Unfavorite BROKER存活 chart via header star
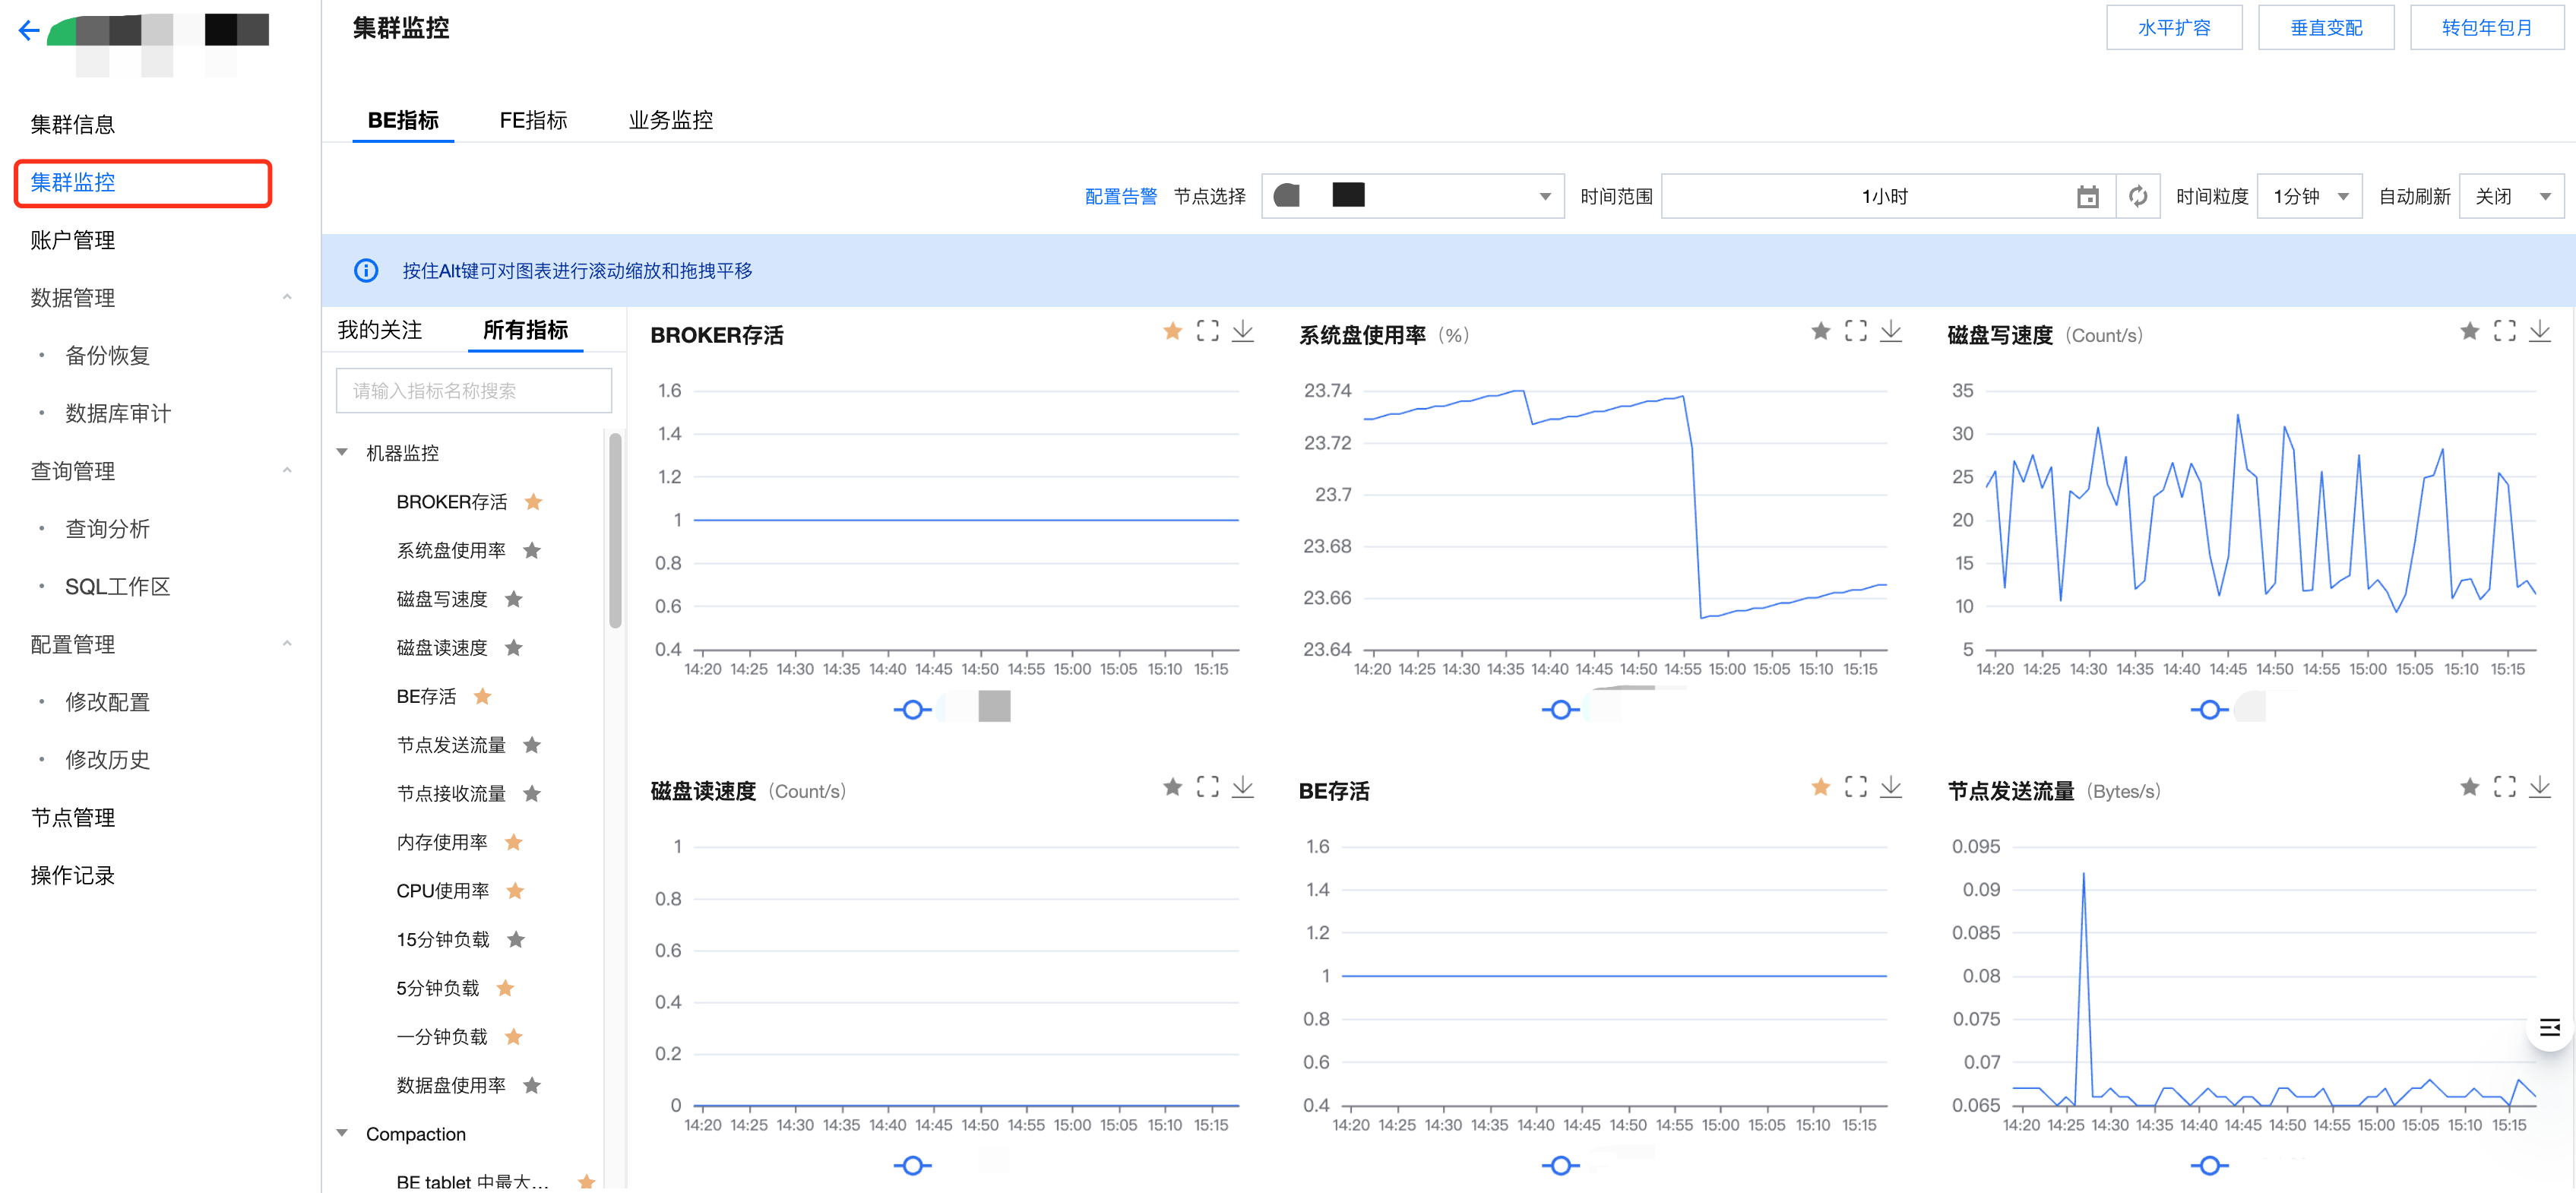Image resolution: width=2576 pixels, height=1193 pixels. [x=1172, y=331]
